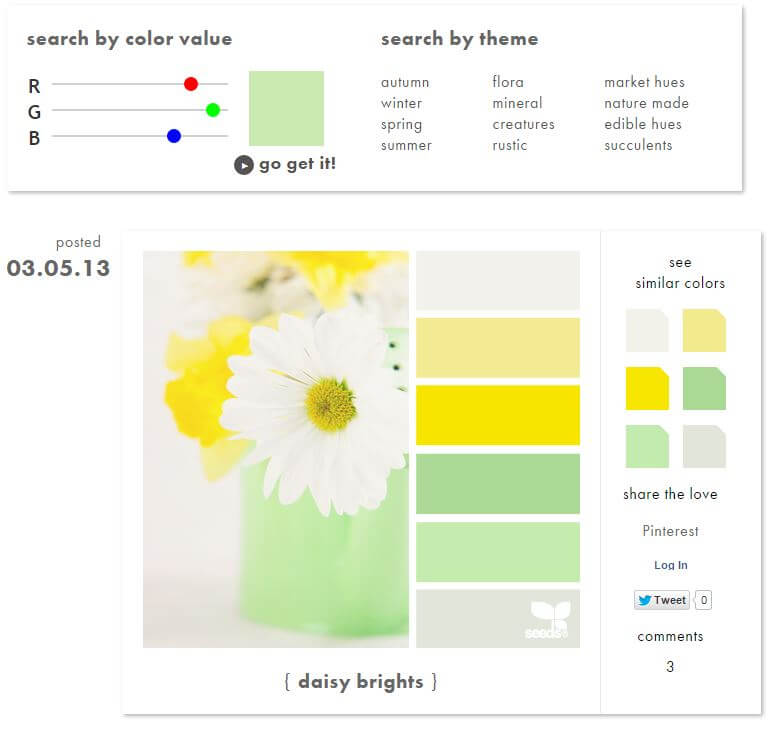Viewport: 773px width, 736px height.
Task: Browse the succulents theme
Action: [x=638, y=145]
